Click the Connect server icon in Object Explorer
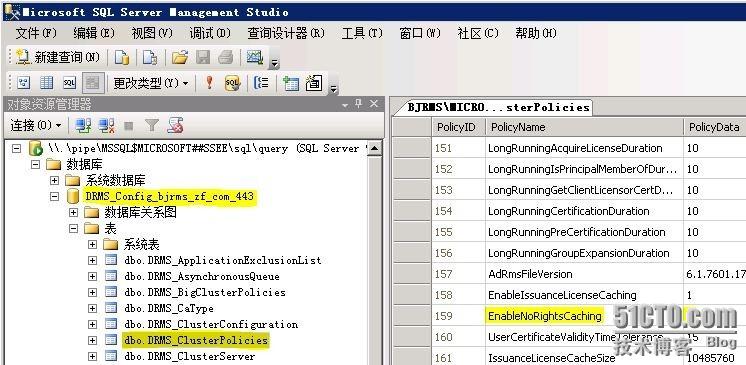This screenshot has width=746, height=365. coord(83,126)
